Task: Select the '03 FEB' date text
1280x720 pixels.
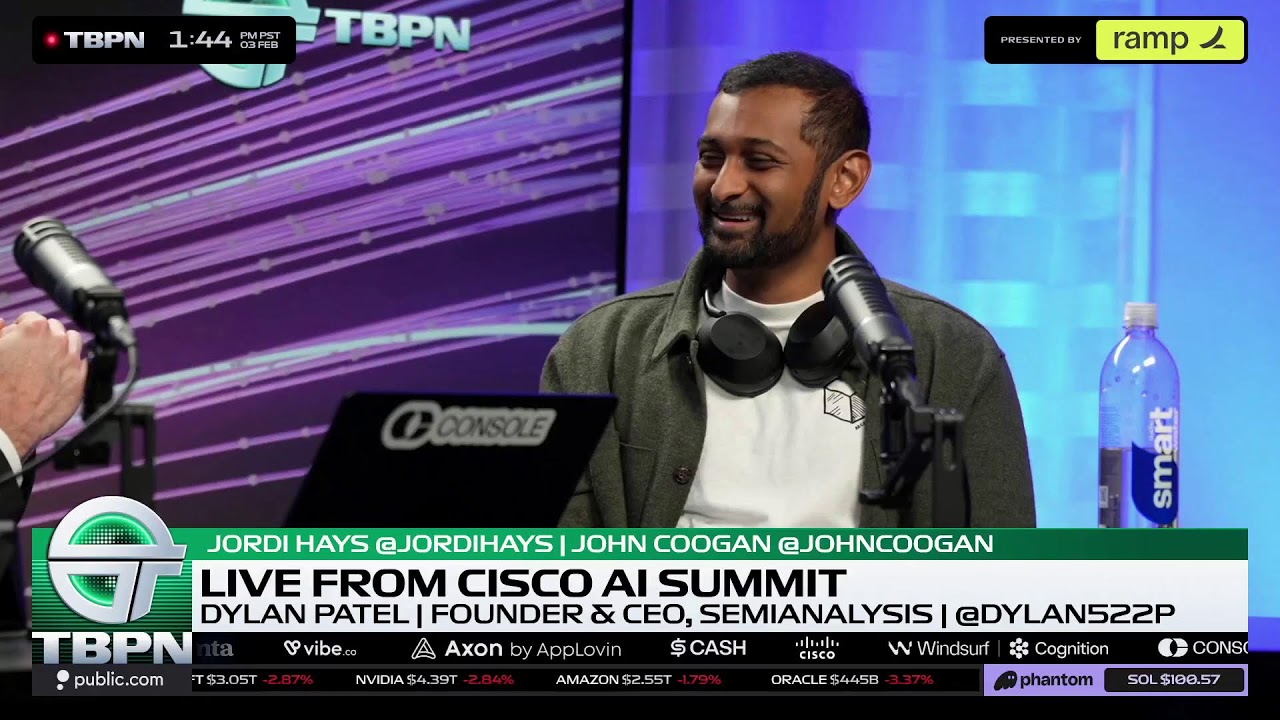Action: click(x=259, y=46)
